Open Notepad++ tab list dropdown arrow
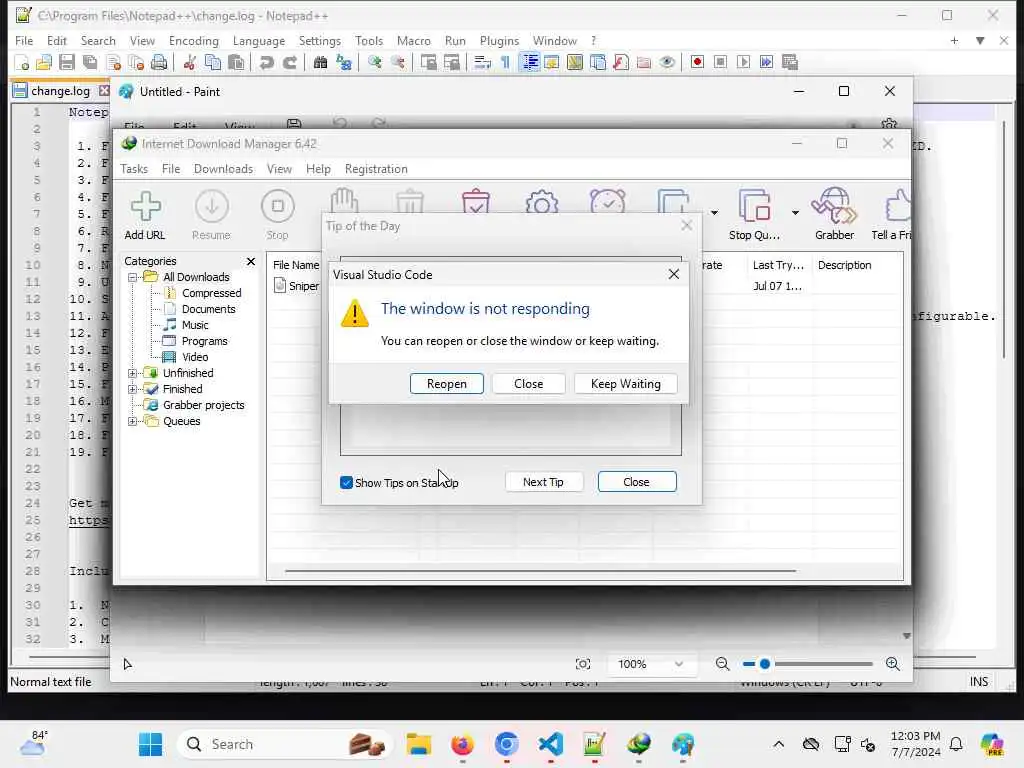Screen dimensions: 1024x768 coord(980,40)
